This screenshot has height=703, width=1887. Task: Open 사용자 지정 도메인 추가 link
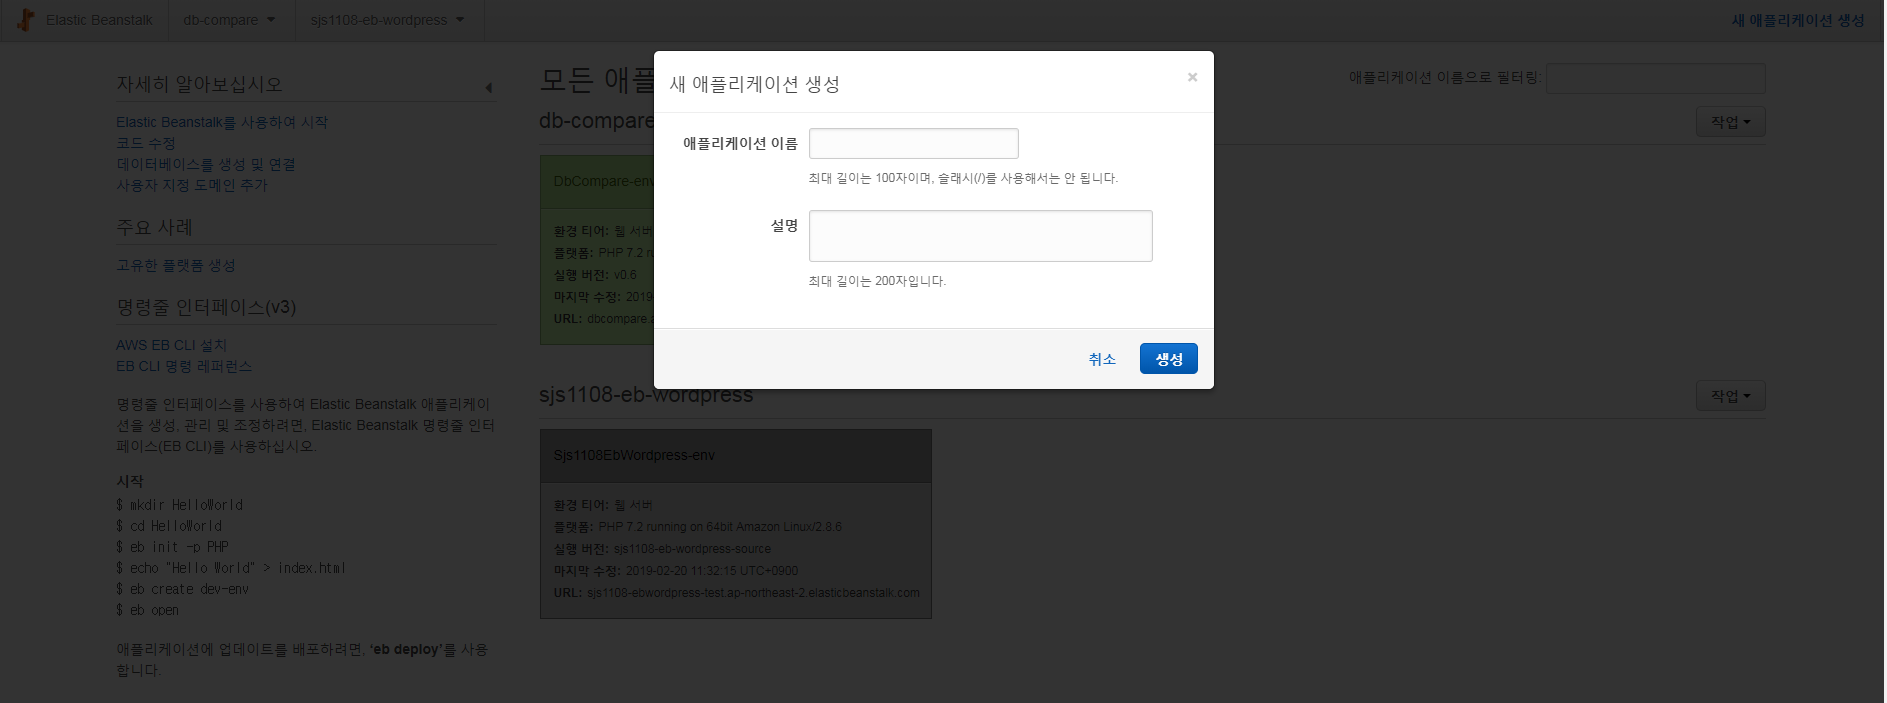point(192,185)
